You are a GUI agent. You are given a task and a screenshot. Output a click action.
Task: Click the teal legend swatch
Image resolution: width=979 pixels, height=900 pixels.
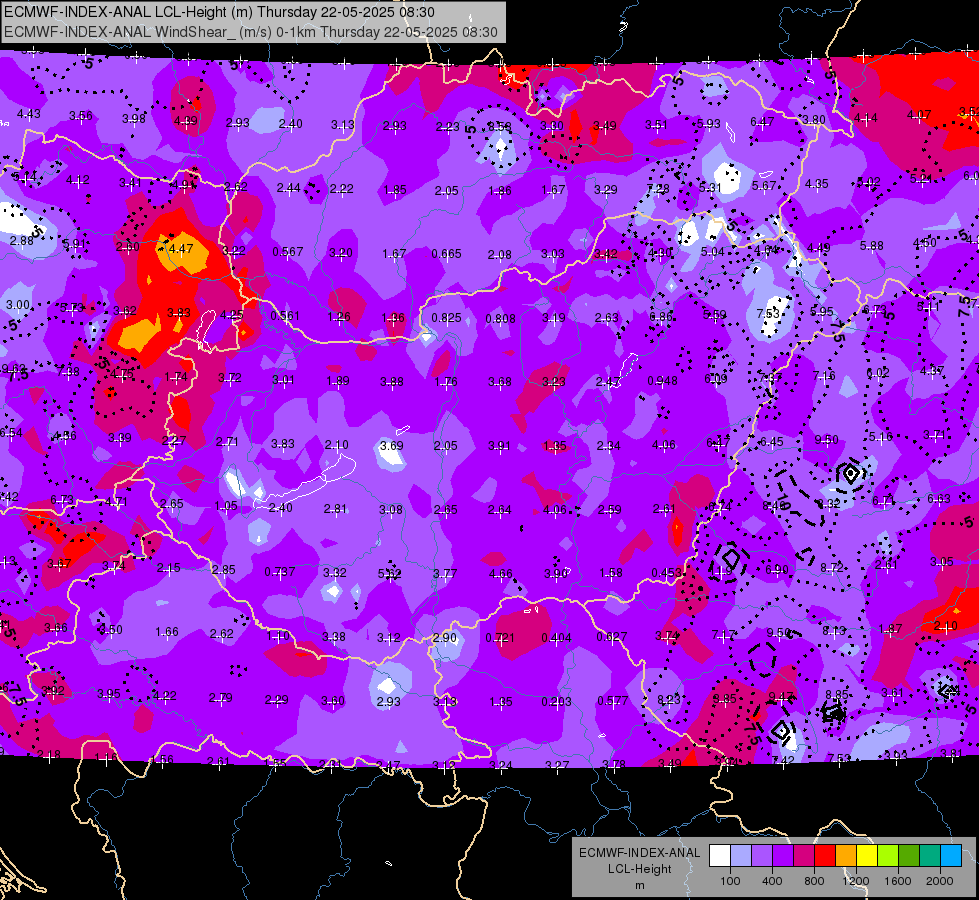930,856
